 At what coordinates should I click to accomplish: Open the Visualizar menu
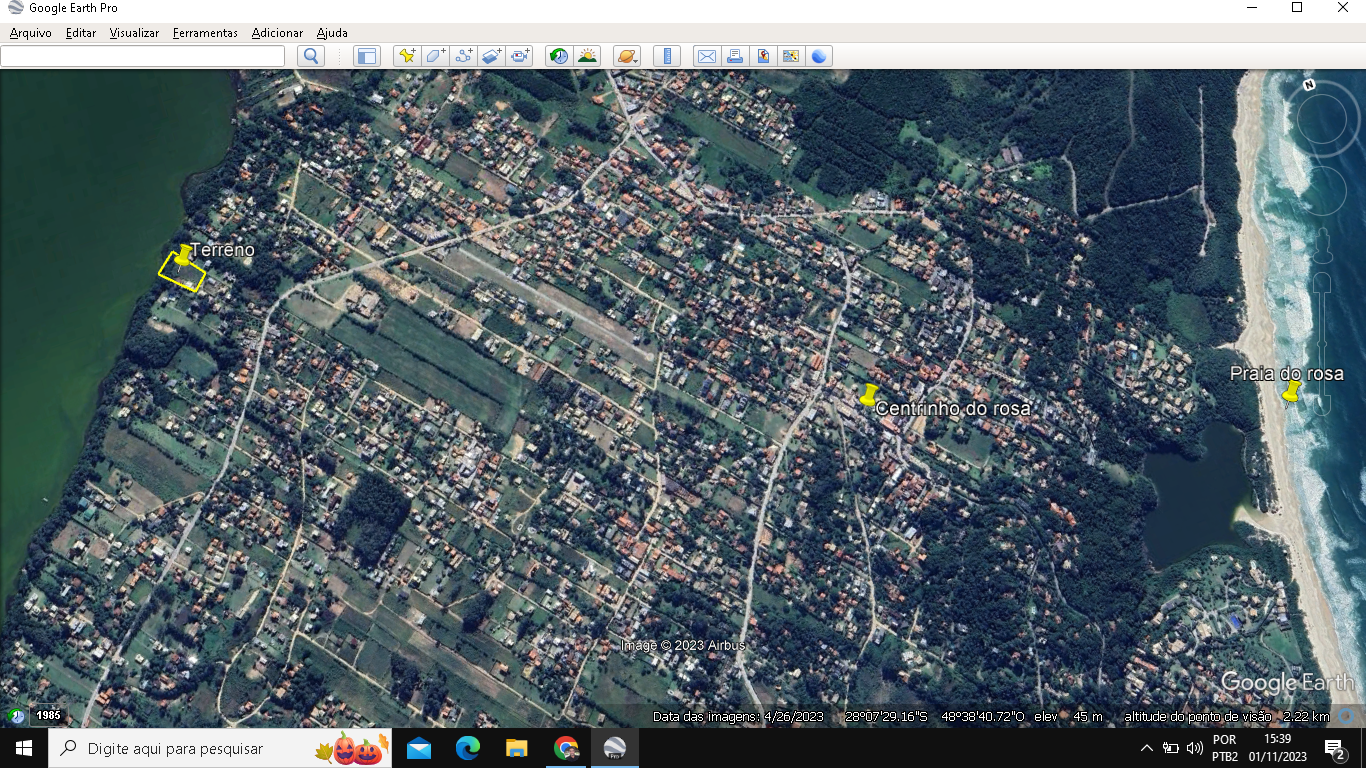point(134,33)
